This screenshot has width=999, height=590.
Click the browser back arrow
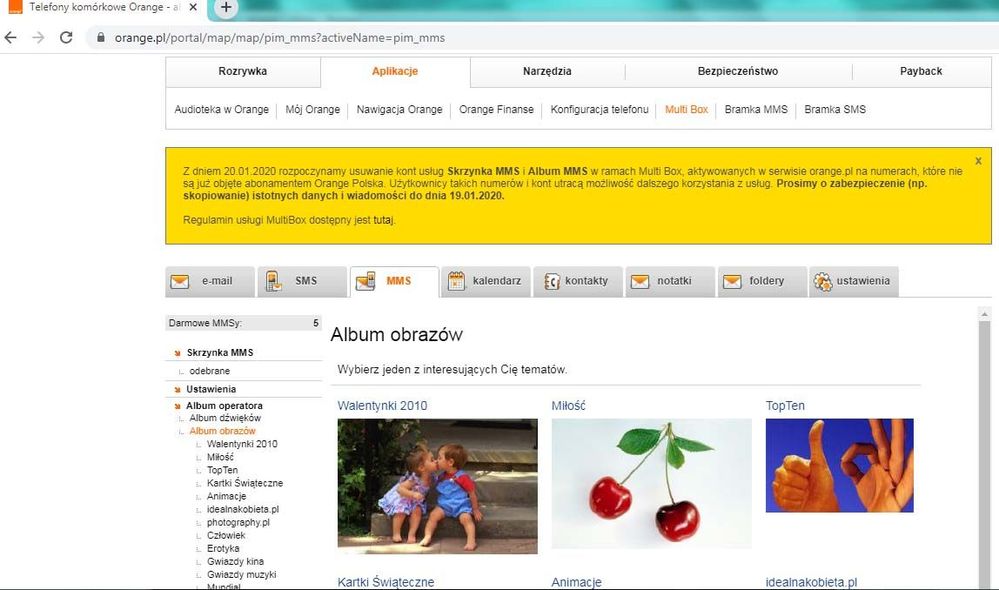click(10, 38)
